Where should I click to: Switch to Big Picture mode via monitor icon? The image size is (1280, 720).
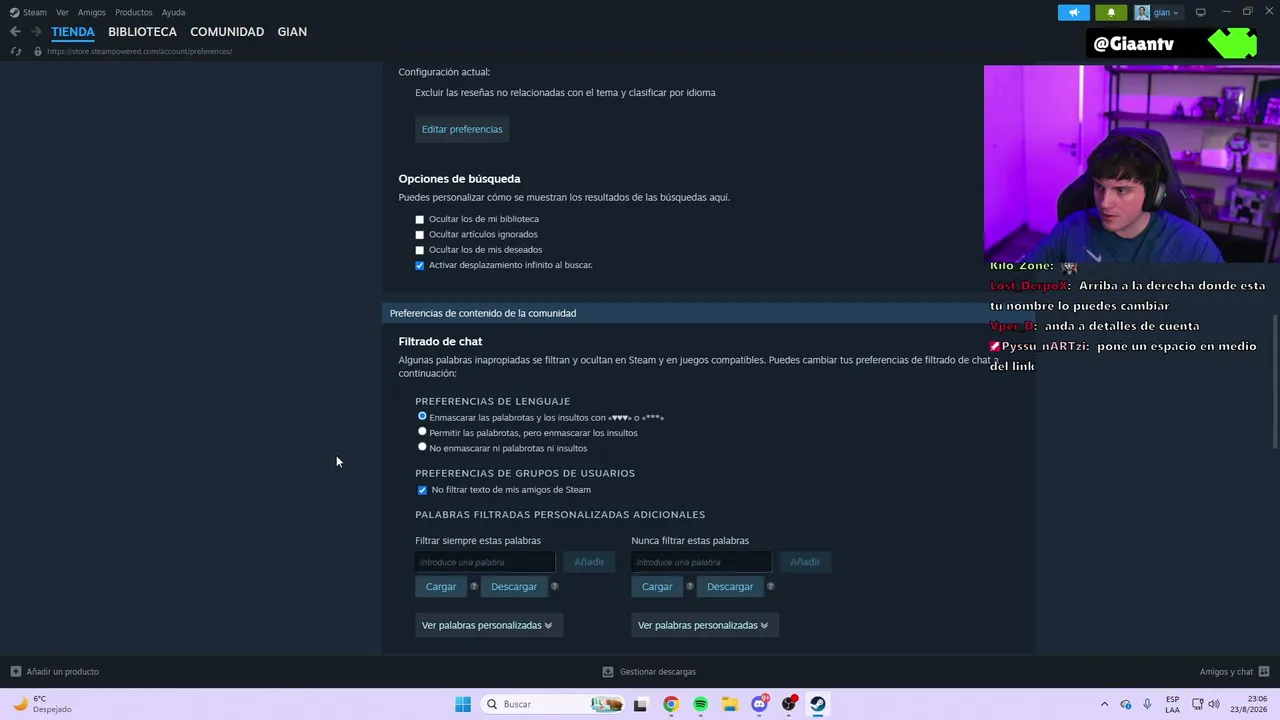pyautogui.click(x=1200, y=12)
